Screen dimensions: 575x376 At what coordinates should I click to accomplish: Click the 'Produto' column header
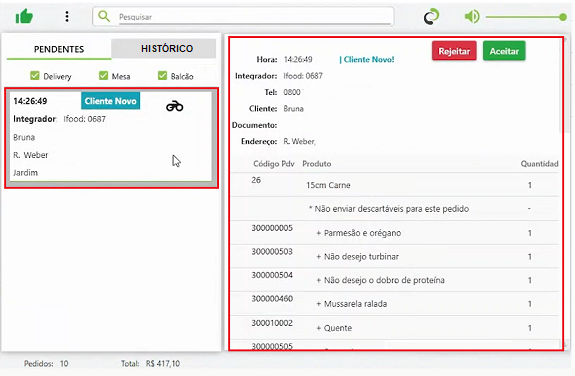click(316, 164)
